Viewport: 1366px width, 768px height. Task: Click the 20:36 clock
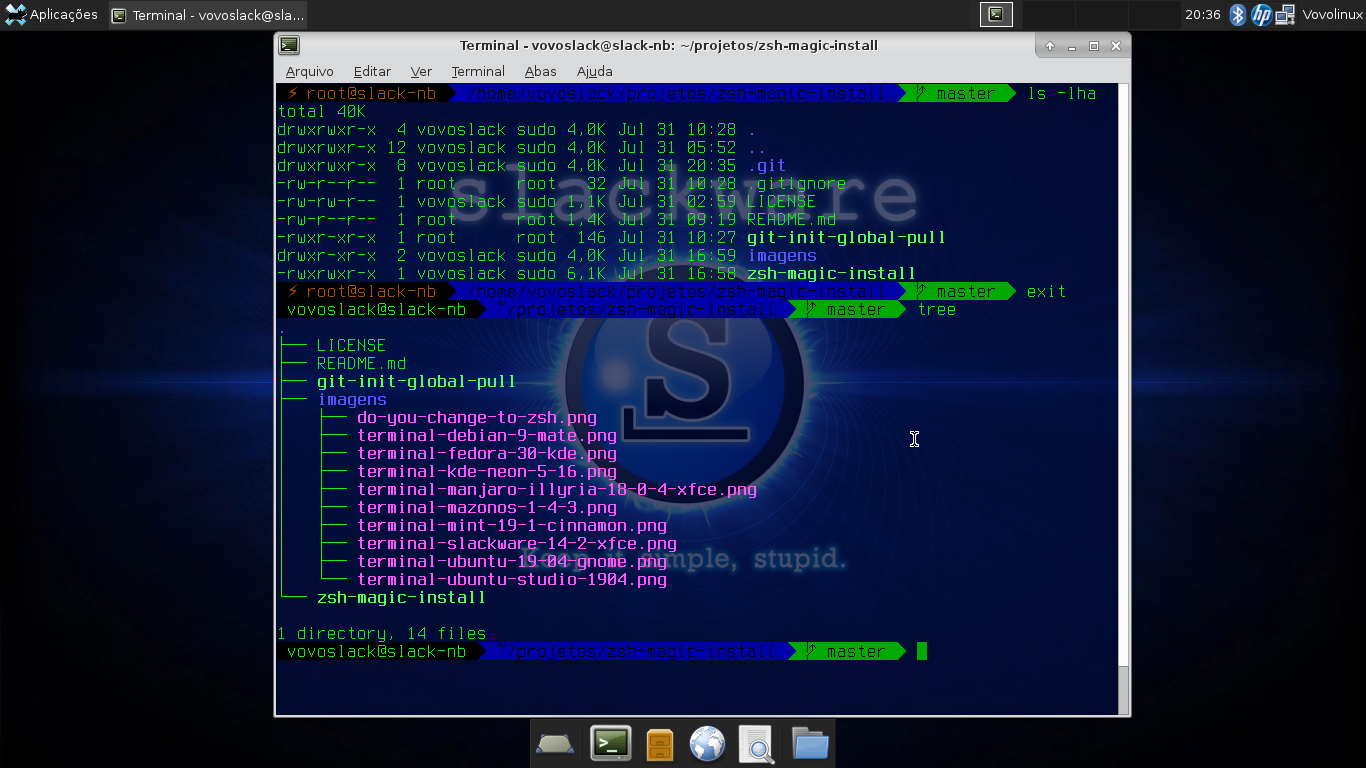tap(1203, 14)
